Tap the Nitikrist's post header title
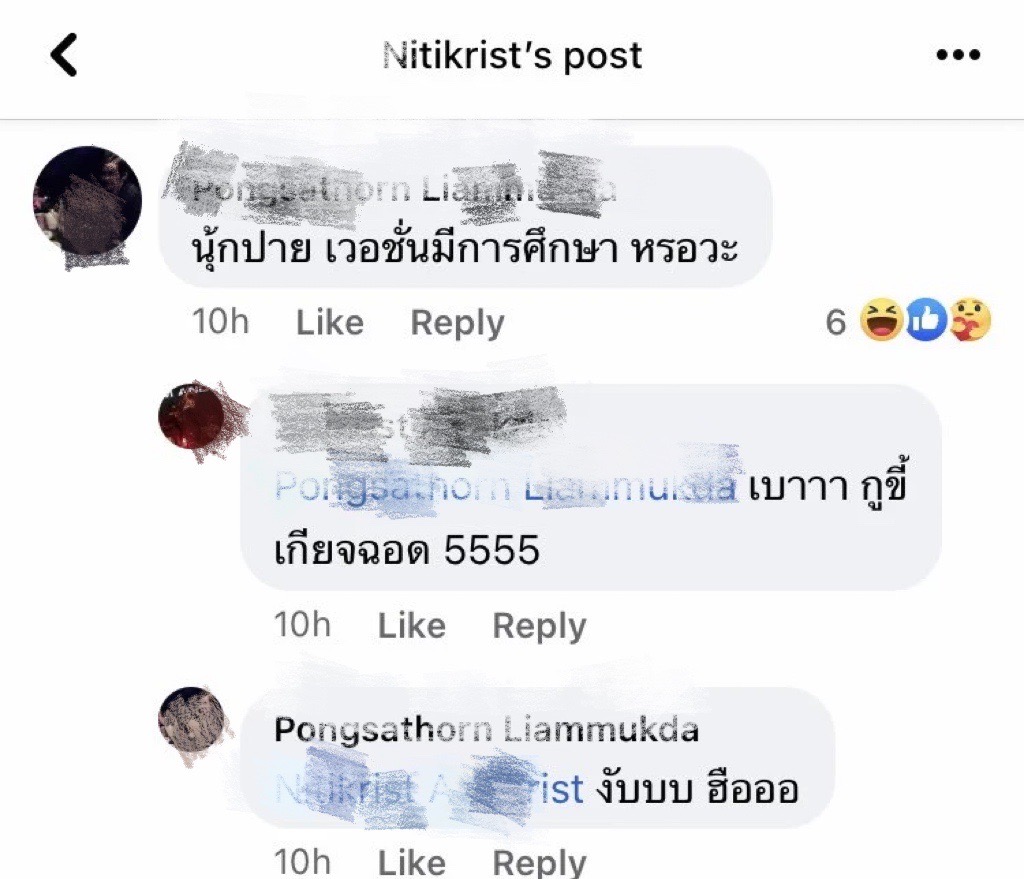This screenshot has height=879, width=1024. [512, 55]
